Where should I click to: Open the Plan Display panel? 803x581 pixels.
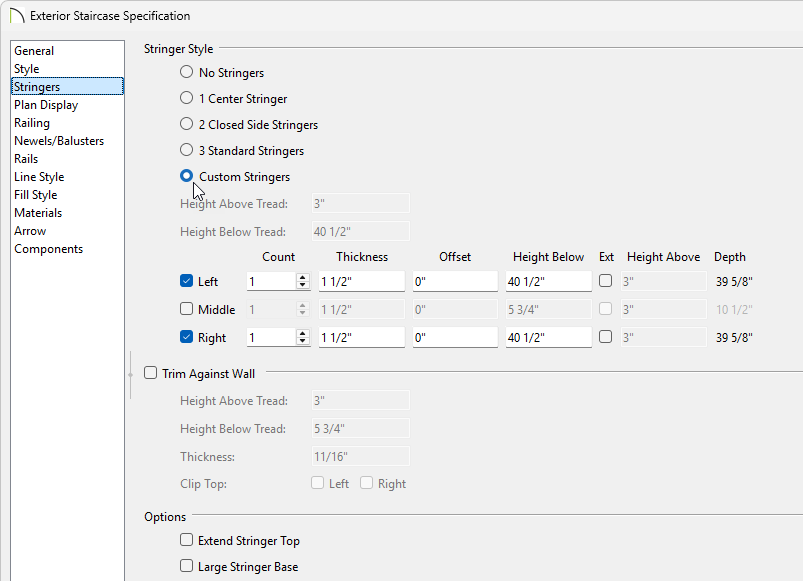click(46, 105)
